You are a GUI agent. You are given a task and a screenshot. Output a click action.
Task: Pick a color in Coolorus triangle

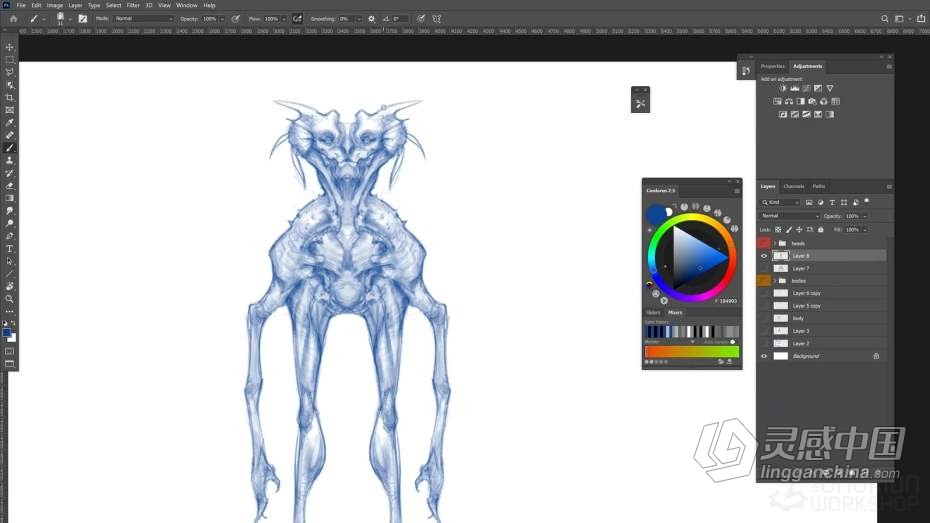coord(698,259)
